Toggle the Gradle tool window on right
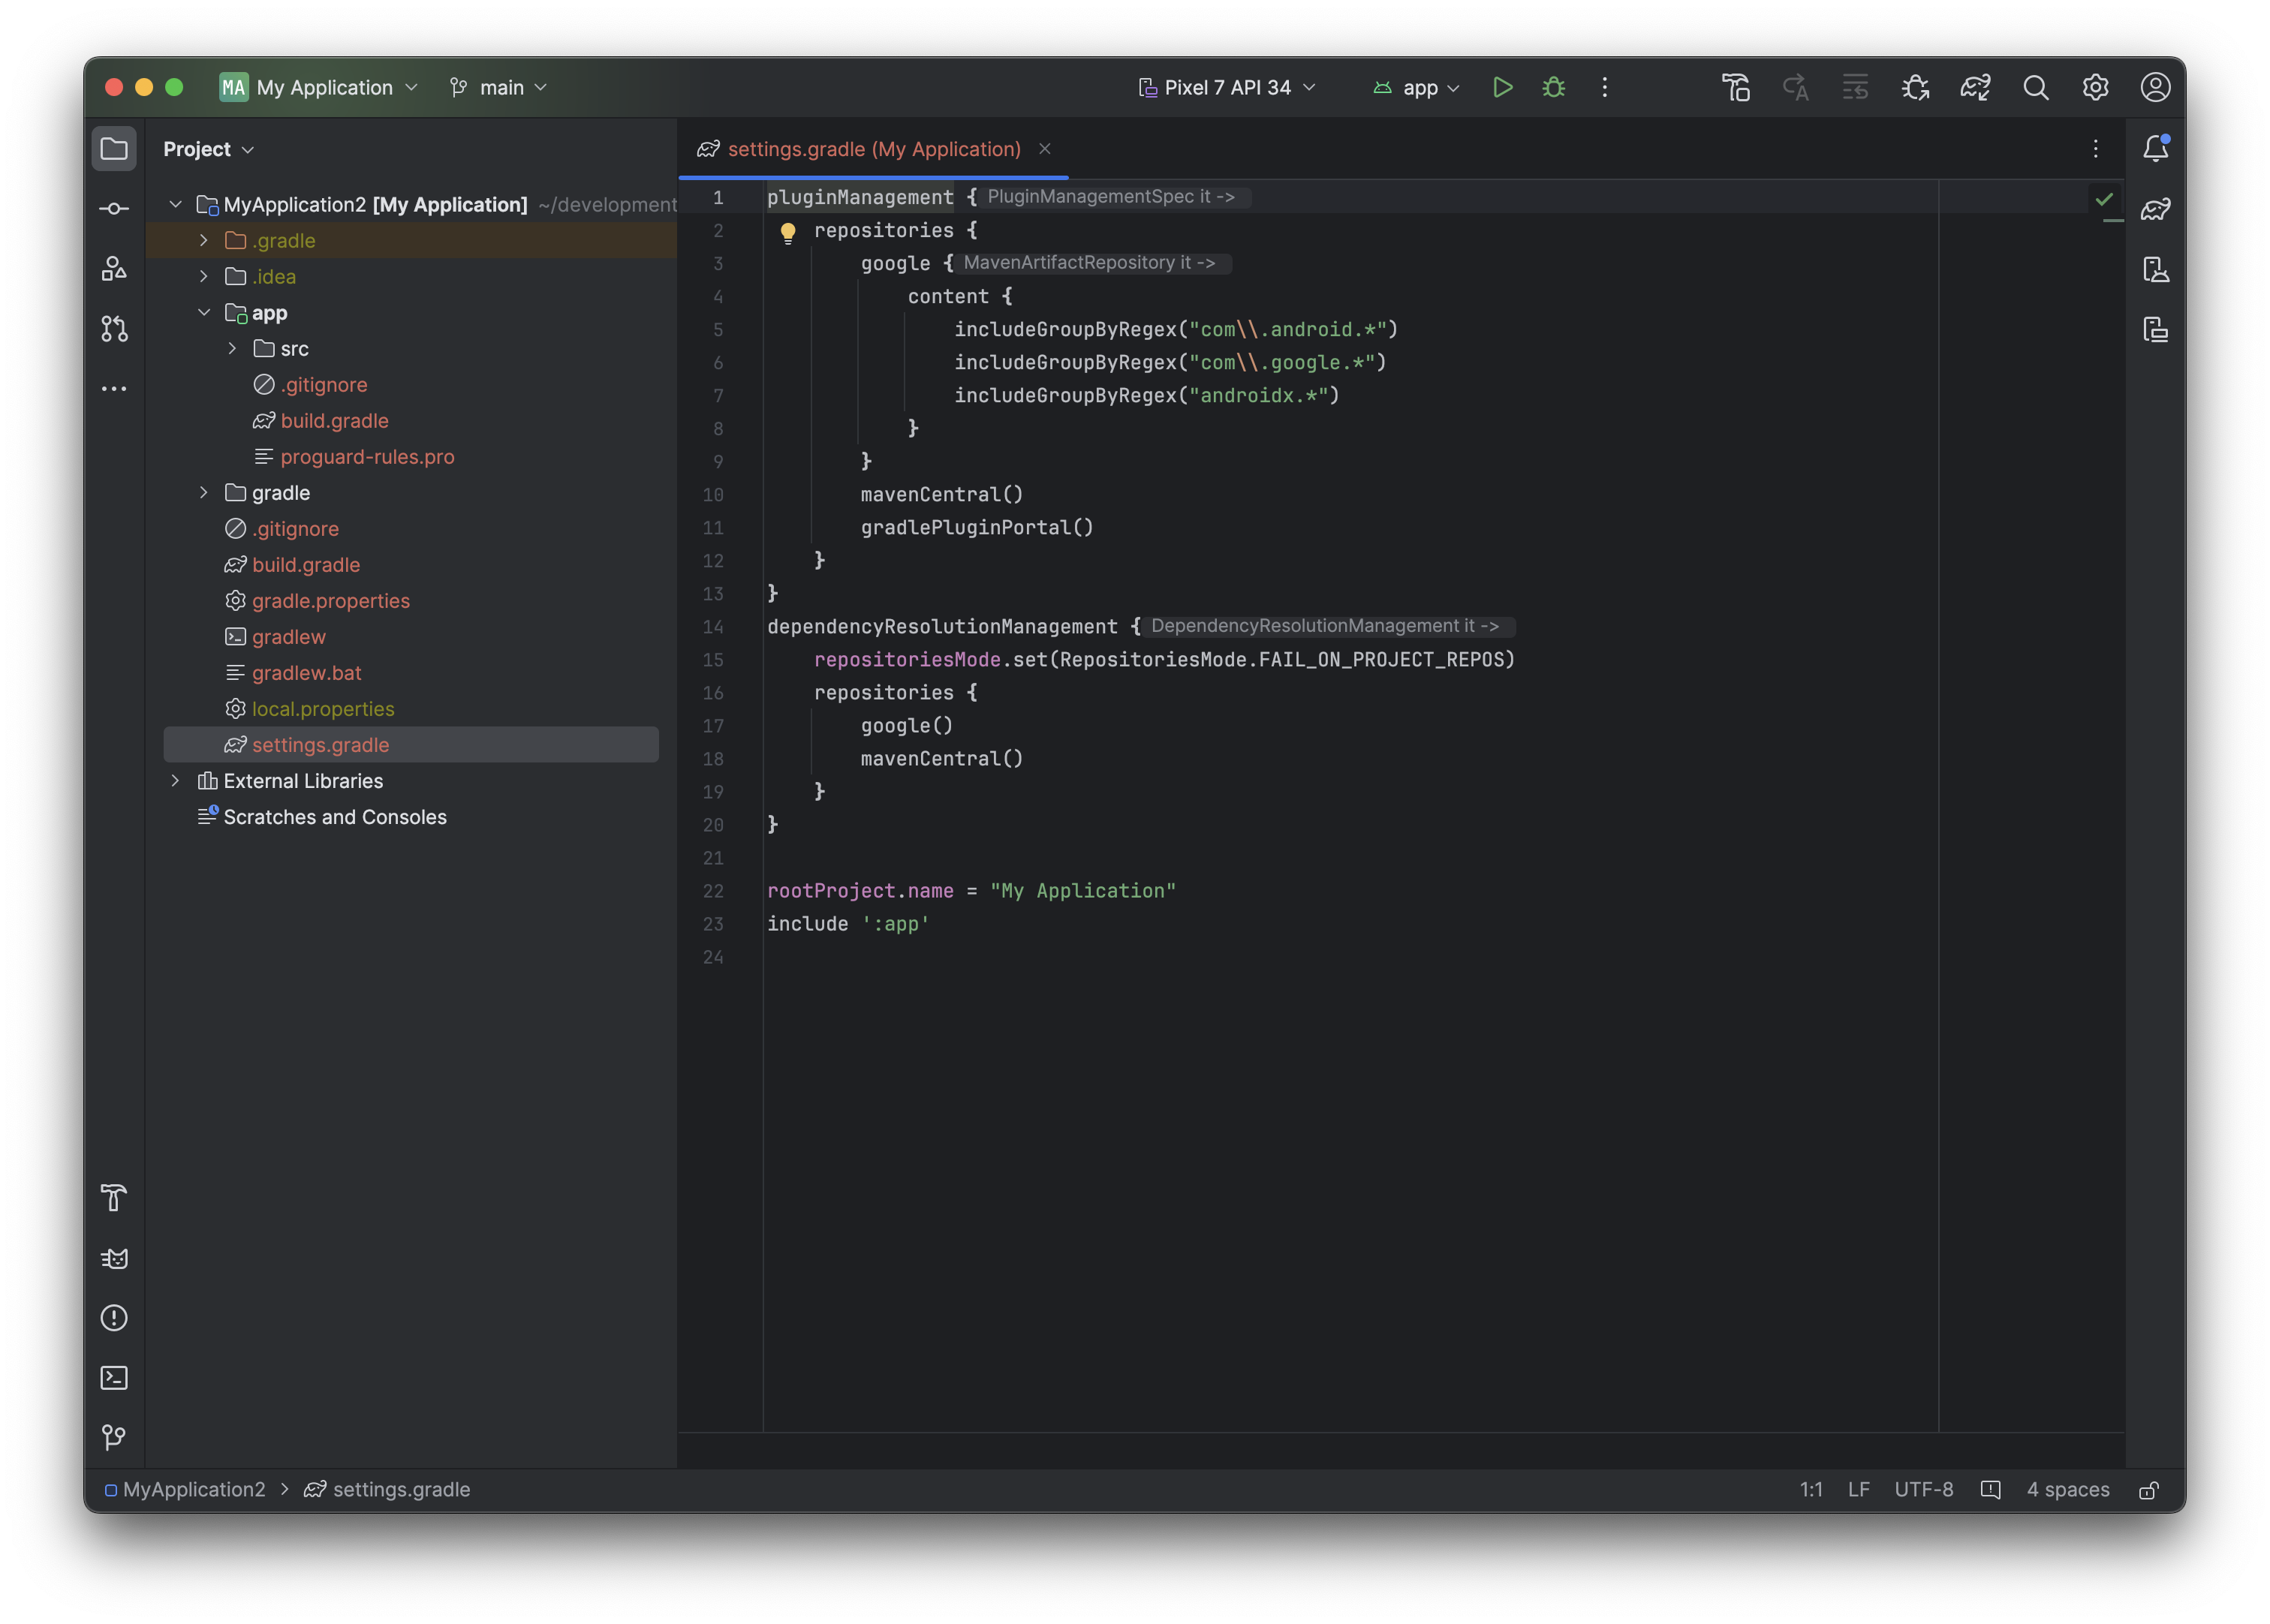This screenshot has width=2270, height=1624. [x=2155, y=209]
